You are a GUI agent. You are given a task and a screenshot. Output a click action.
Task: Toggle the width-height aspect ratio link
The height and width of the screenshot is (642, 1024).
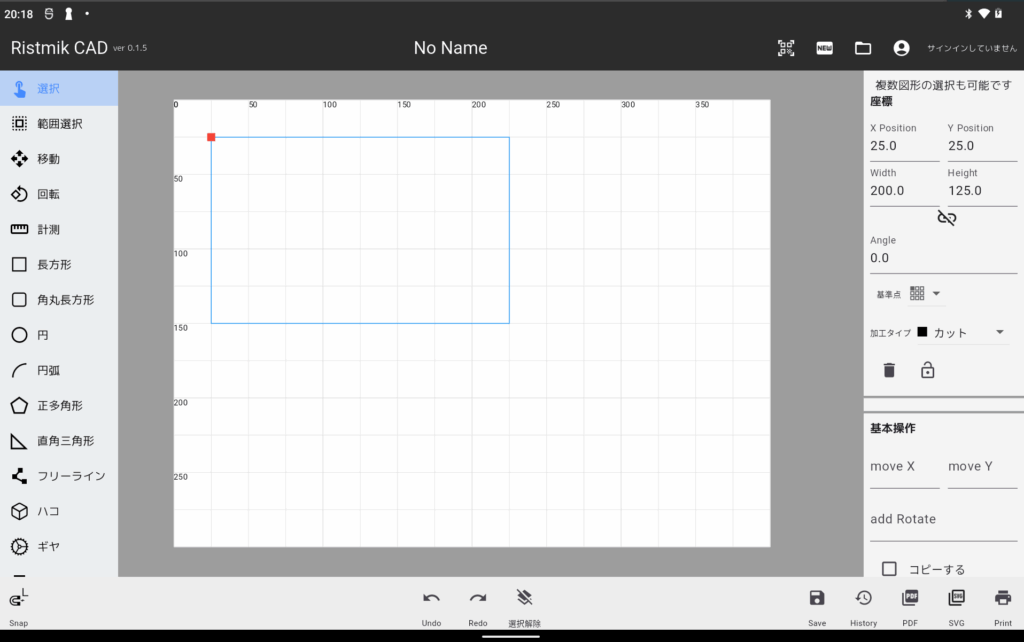[946, 218]
